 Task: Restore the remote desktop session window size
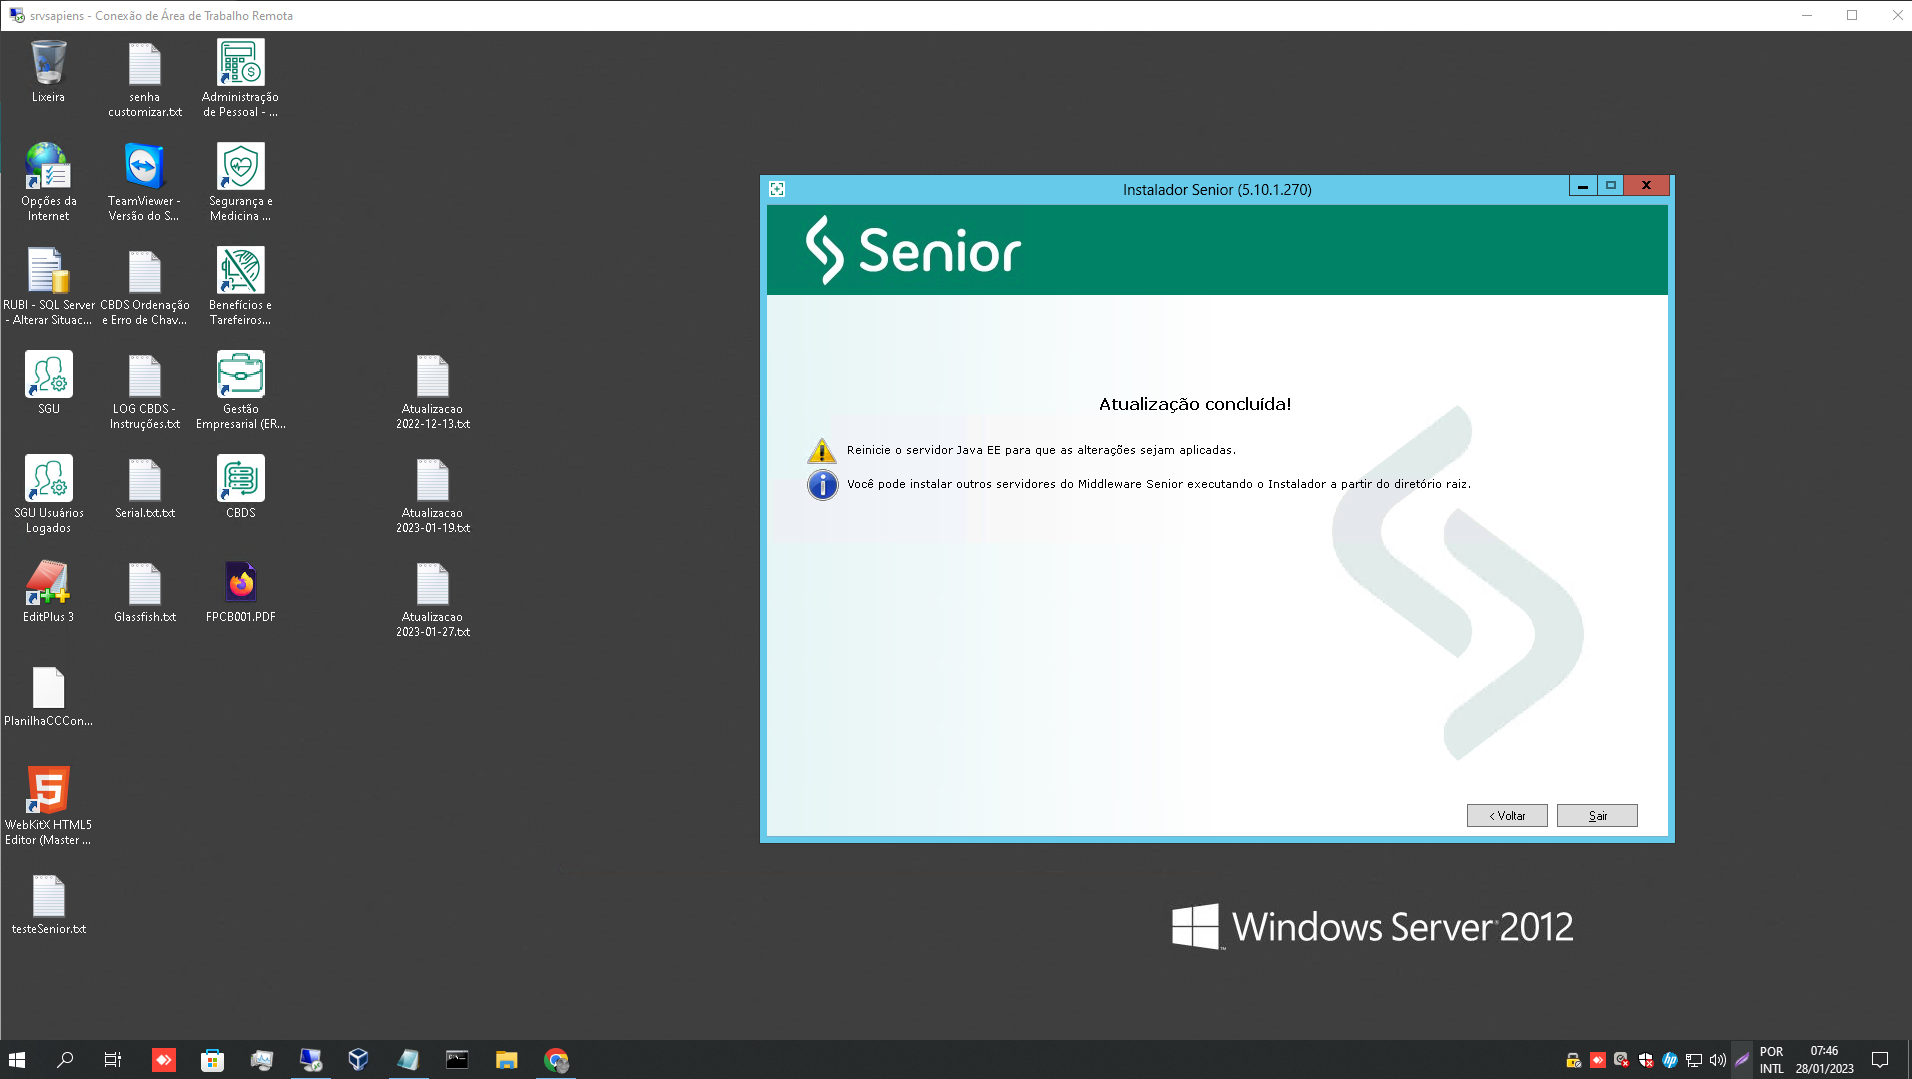tap(1852, 15)
